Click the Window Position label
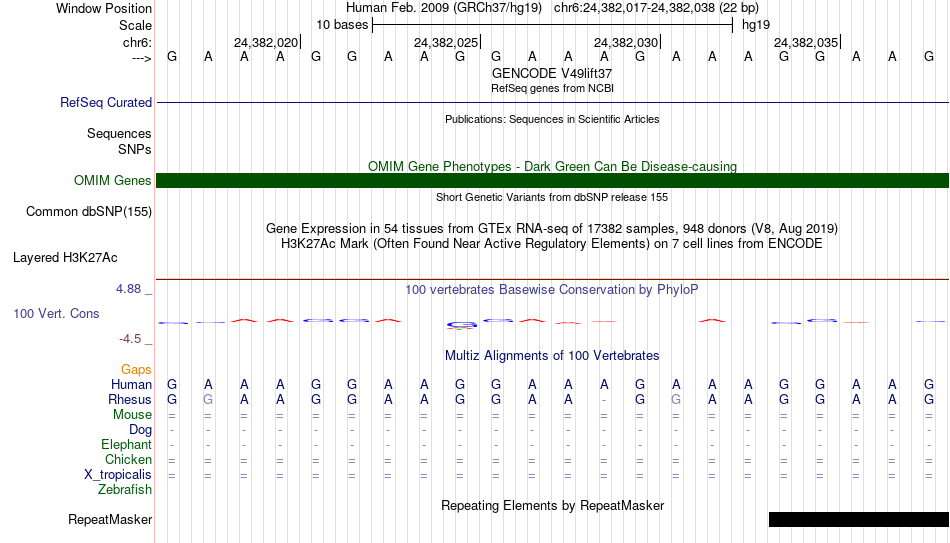 (104, 8)
